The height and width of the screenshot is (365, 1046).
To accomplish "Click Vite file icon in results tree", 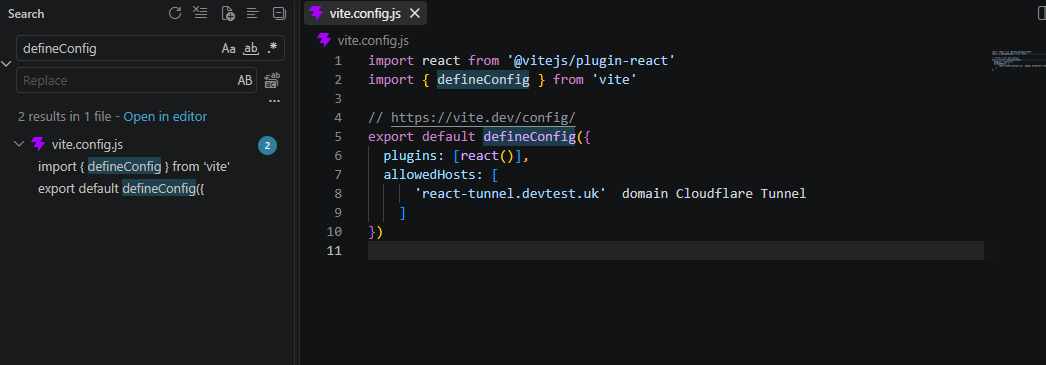I will [39, 144].
